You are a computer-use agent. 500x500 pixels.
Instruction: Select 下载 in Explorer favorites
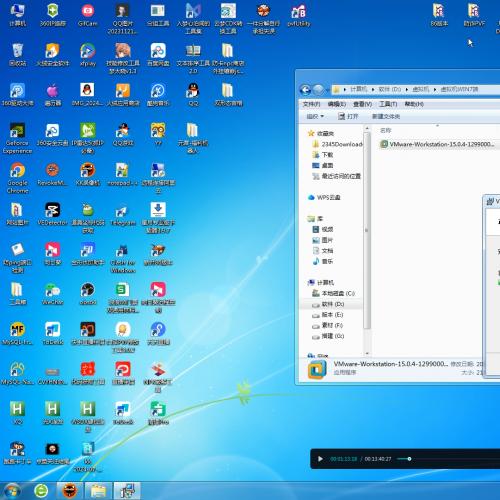coord(323,155)
